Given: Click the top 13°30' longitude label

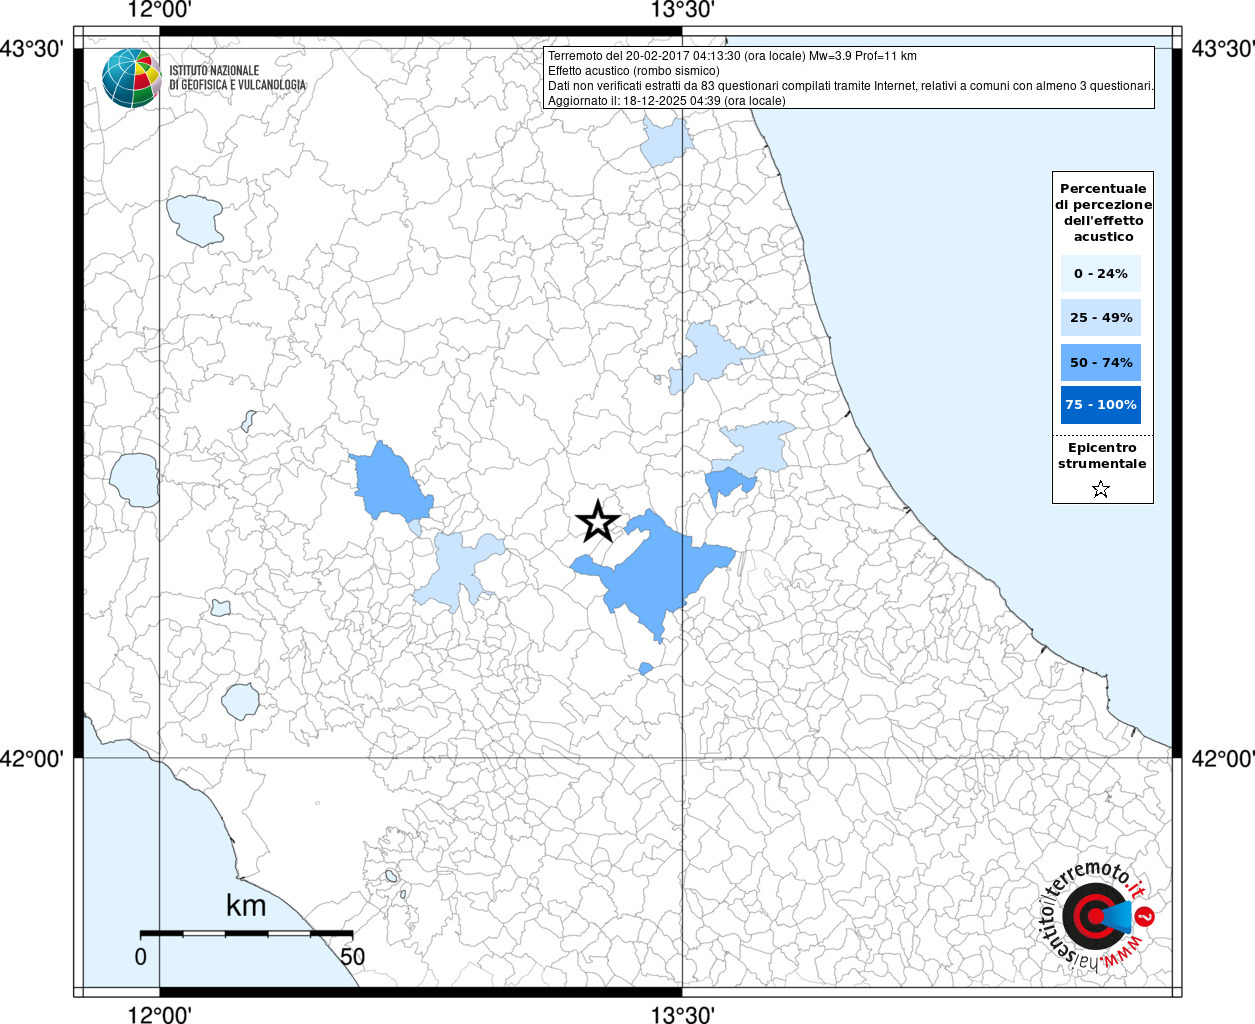Looking at the screenshot, I should 683,11.
